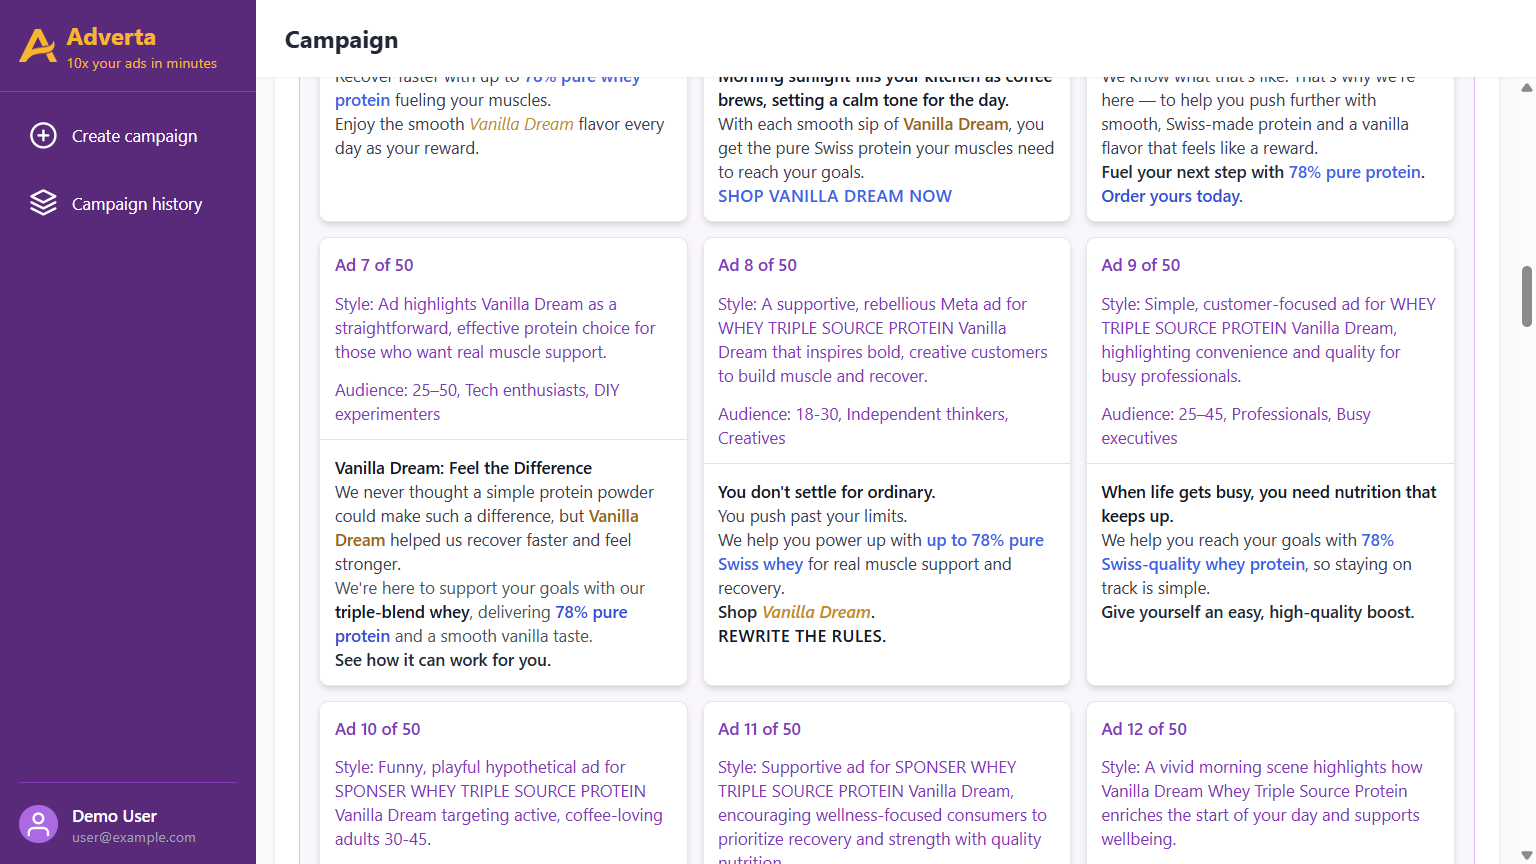The width and height of the screenshot is (1536, 864).
Task: Go to Campaign history
Action: coord(136,204)
